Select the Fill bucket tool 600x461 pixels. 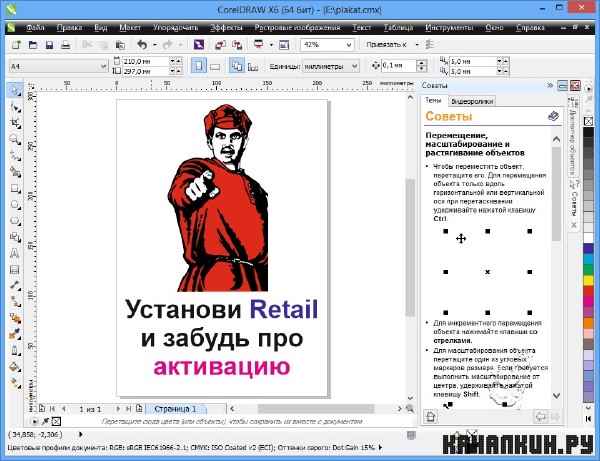[x=15, y=367]
